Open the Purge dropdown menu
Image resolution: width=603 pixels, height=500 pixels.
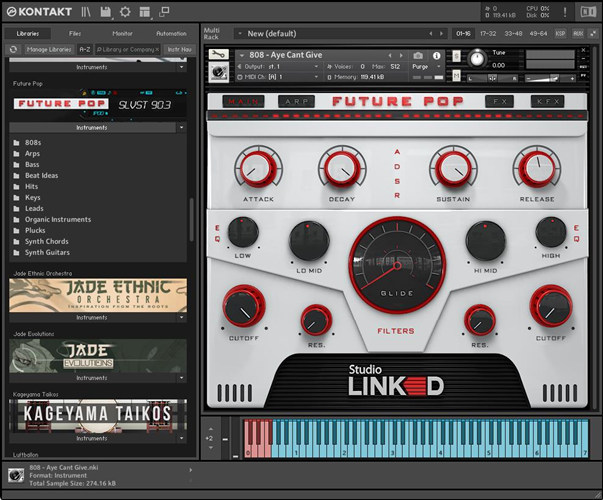(x=426, y=66)
